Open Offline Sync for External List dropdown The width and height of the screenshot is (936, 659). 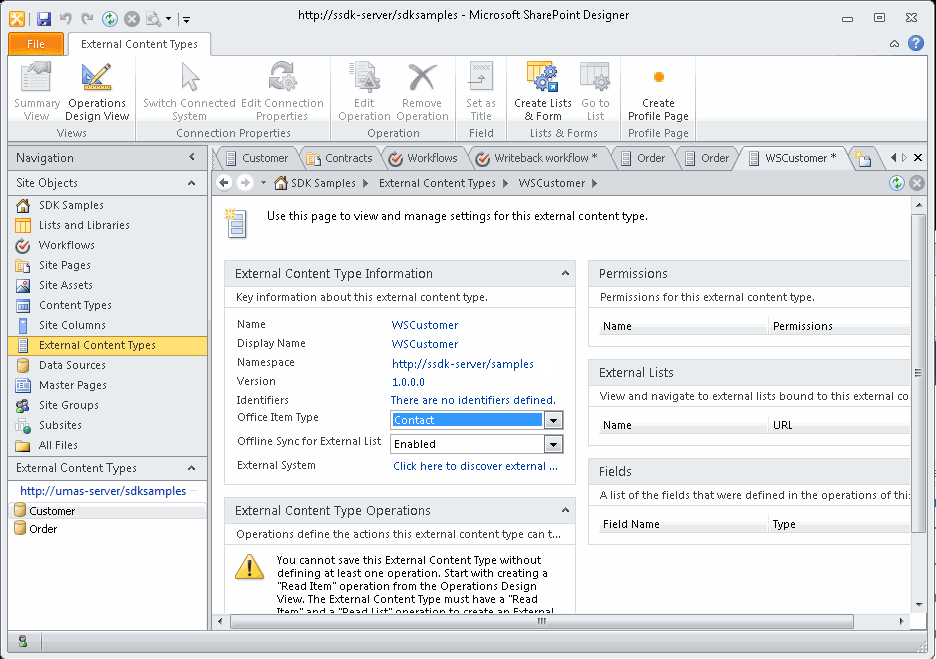(x=553, y=444)
